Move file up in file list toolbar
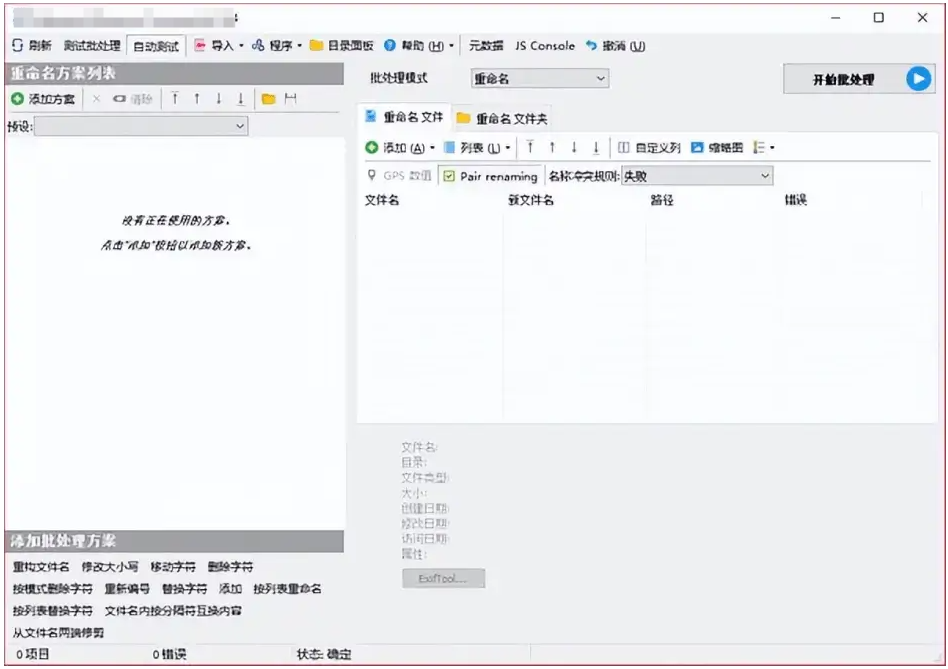948x669 pixels. coord(552,147)
